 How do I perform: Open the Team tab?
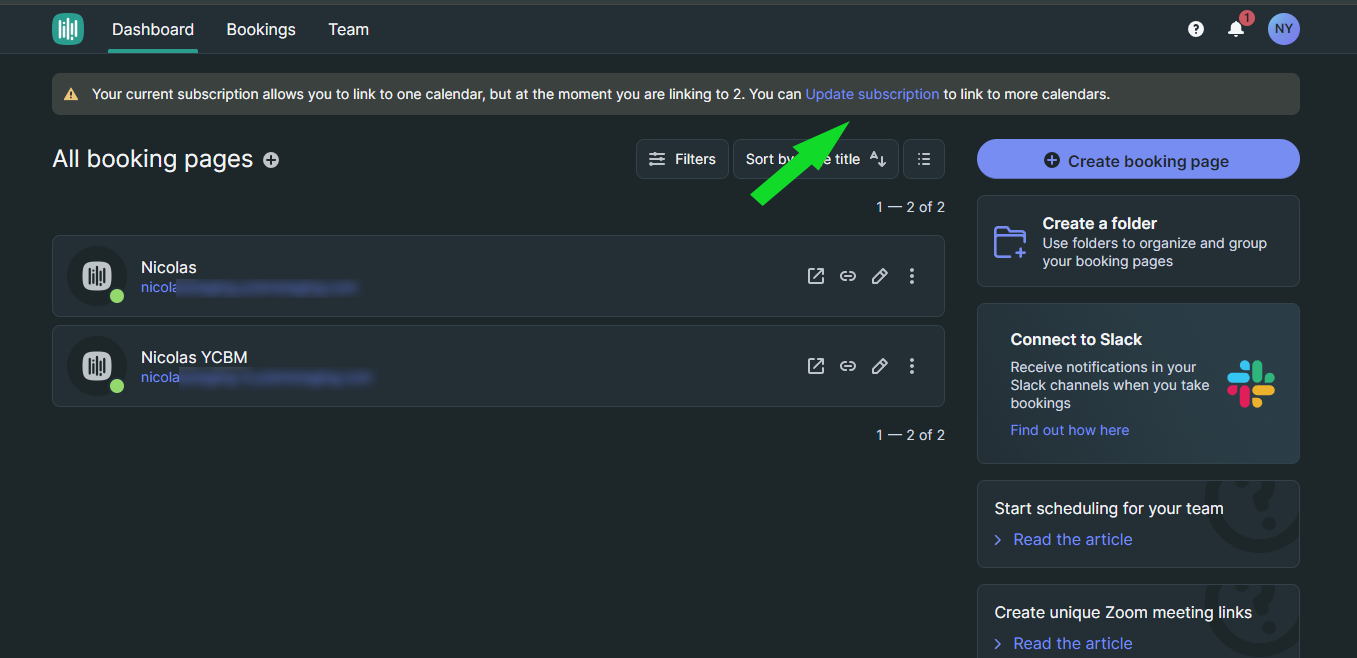[348, 29]
